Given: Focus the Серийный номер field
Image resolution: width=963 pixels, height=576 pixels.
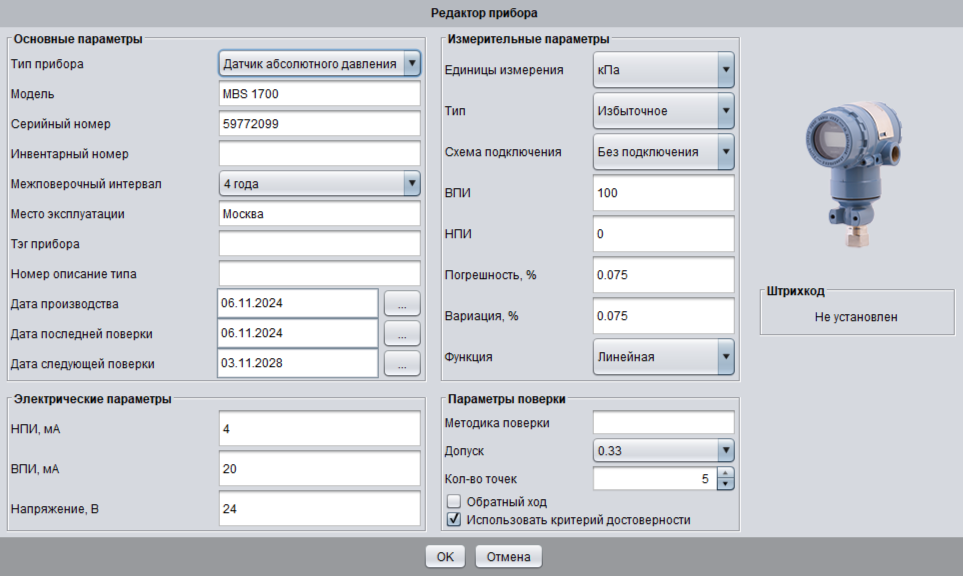Looking at the screenshot, I should 319,124.
